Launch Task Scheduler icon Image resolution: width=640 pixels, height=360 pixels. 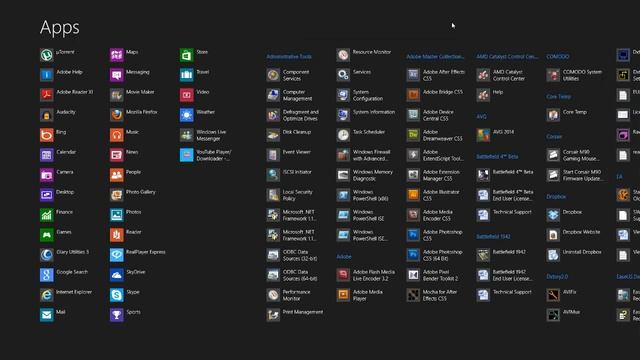[x=343, y=135]
